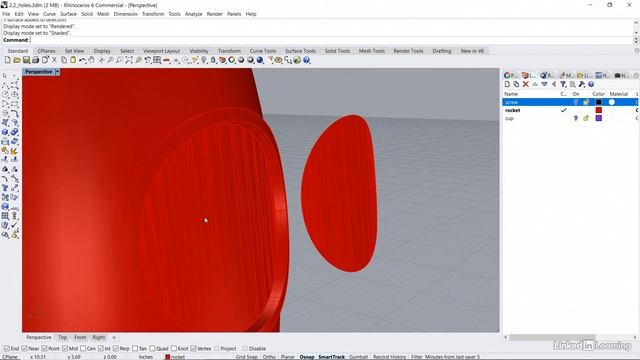Switch to the Top viewport tab

tap(62, 338)
